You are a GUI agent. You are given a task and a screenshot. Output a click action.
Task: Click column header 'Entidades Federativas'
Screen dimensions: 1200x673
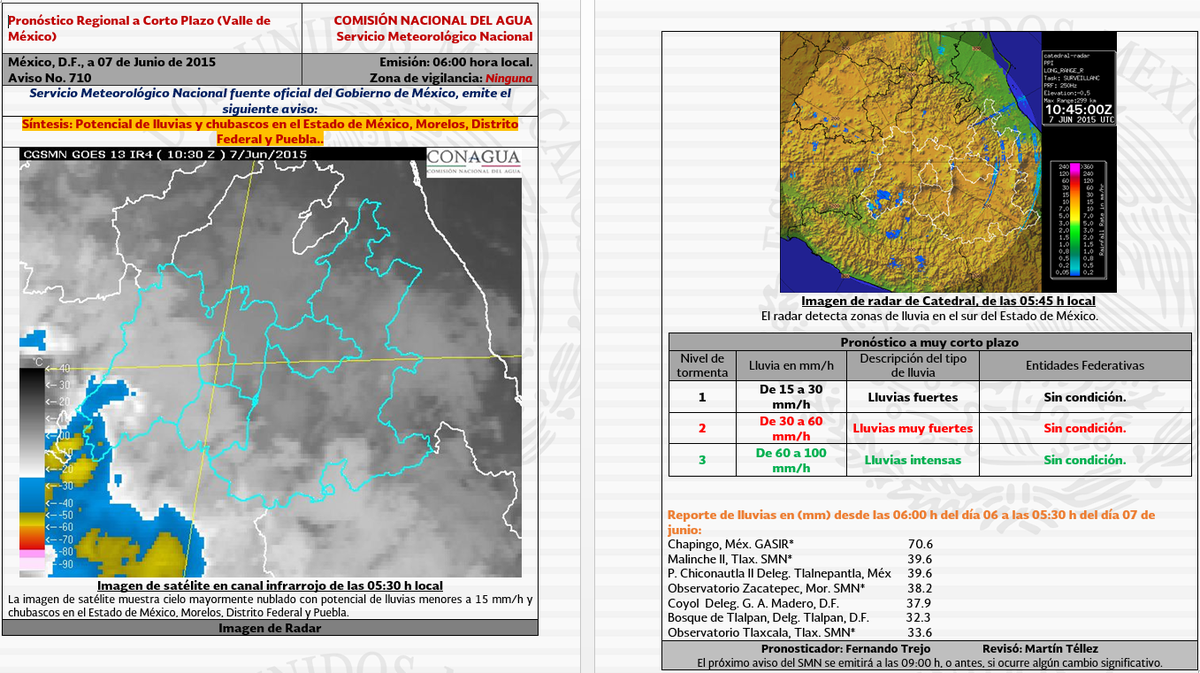[1085, 366]
